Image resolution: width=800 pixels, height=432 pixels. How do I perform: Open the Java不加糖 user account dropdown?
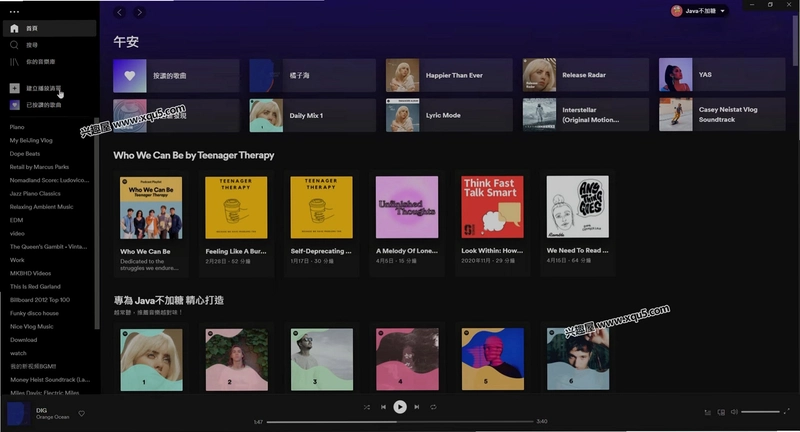699,11
